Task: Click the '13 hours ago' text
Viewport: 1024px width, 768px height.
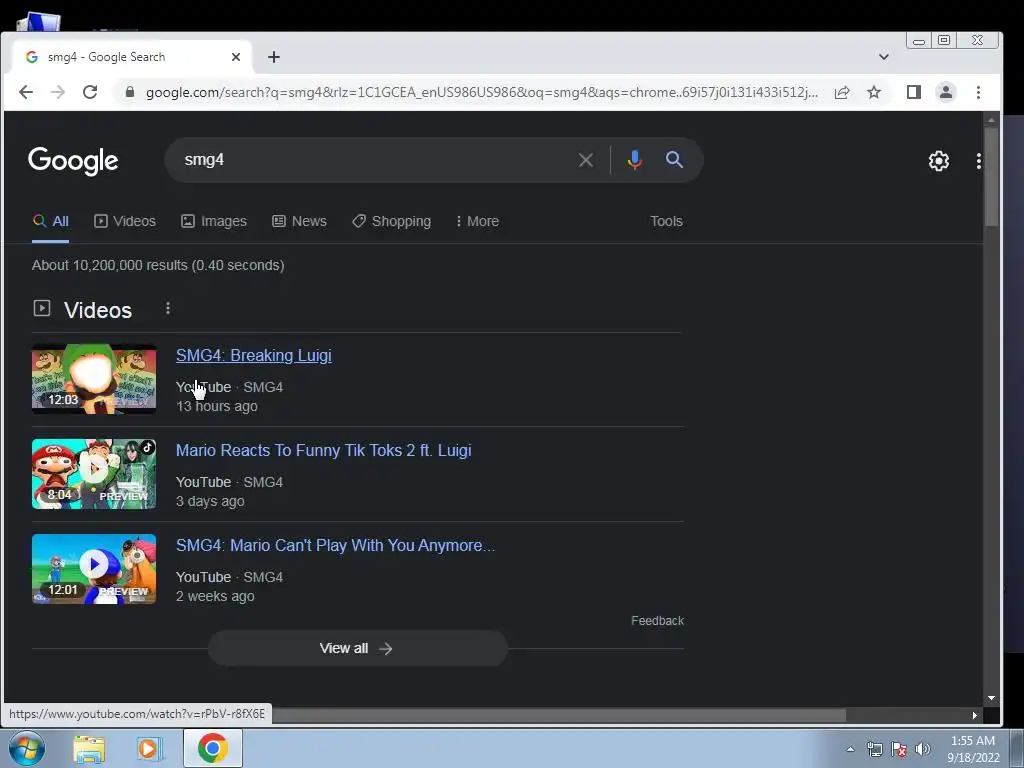Action: (217, 406)
